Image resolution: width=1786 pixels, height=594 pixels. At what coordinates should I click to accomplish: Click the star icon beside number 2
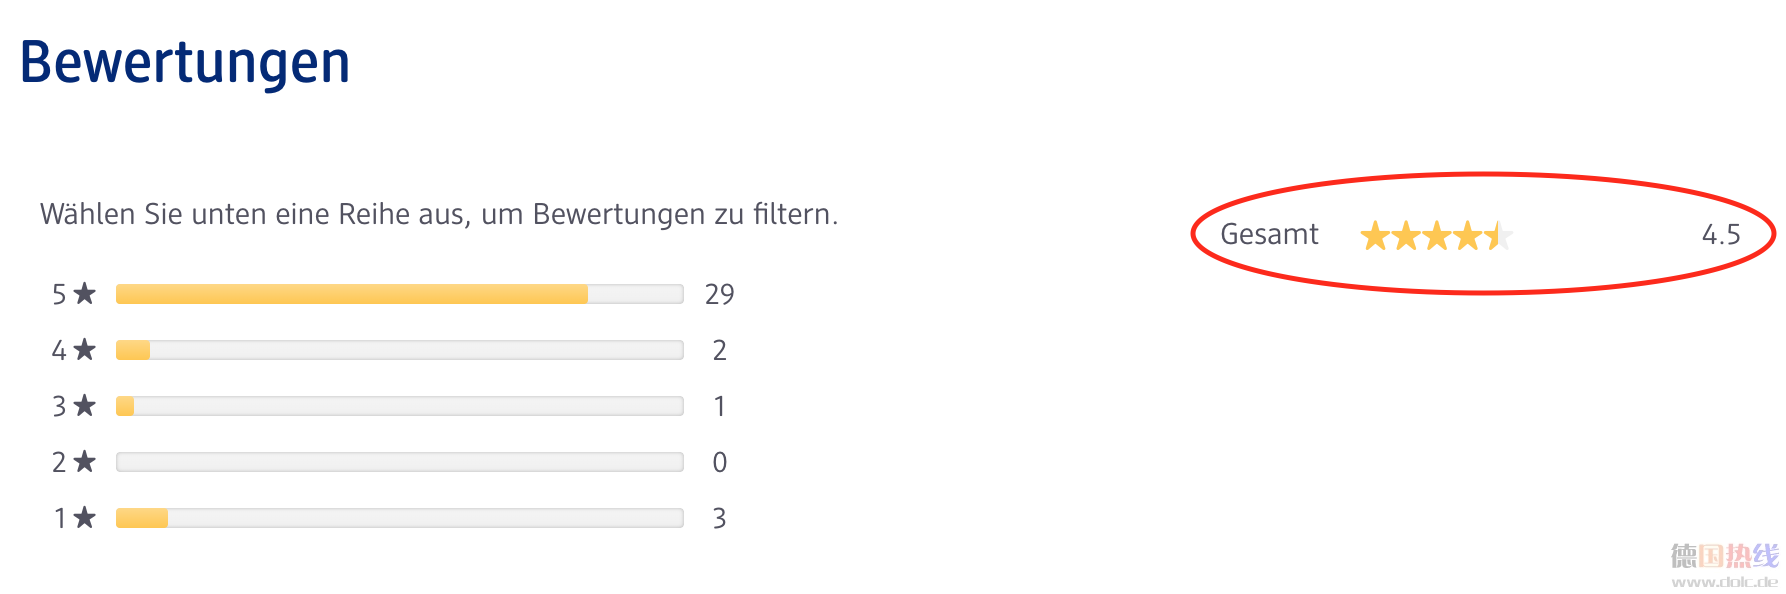pyautogui.click(x=85, y=461)
